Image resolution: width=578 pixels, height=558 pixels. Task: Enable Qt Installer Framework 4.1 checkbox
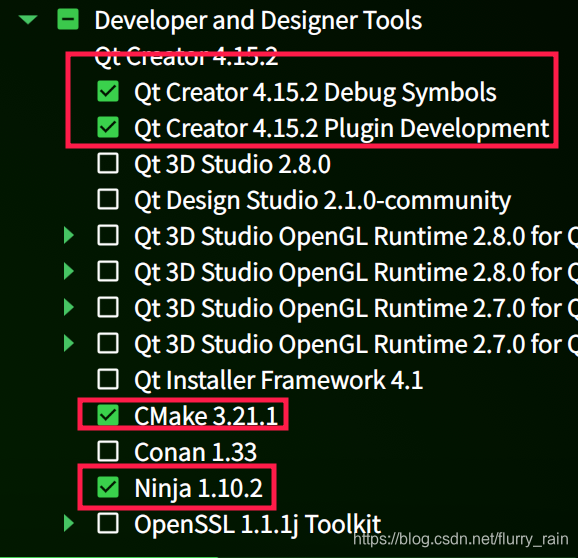pos(108,379)
